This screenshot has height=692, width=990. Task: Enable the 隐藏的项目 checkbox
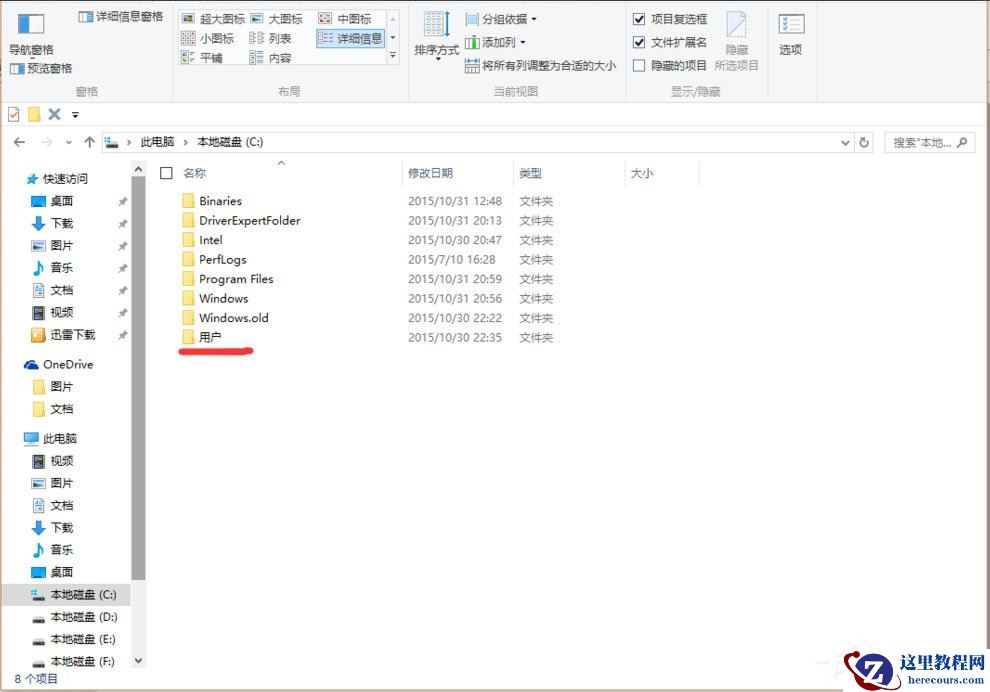point(639,64)
